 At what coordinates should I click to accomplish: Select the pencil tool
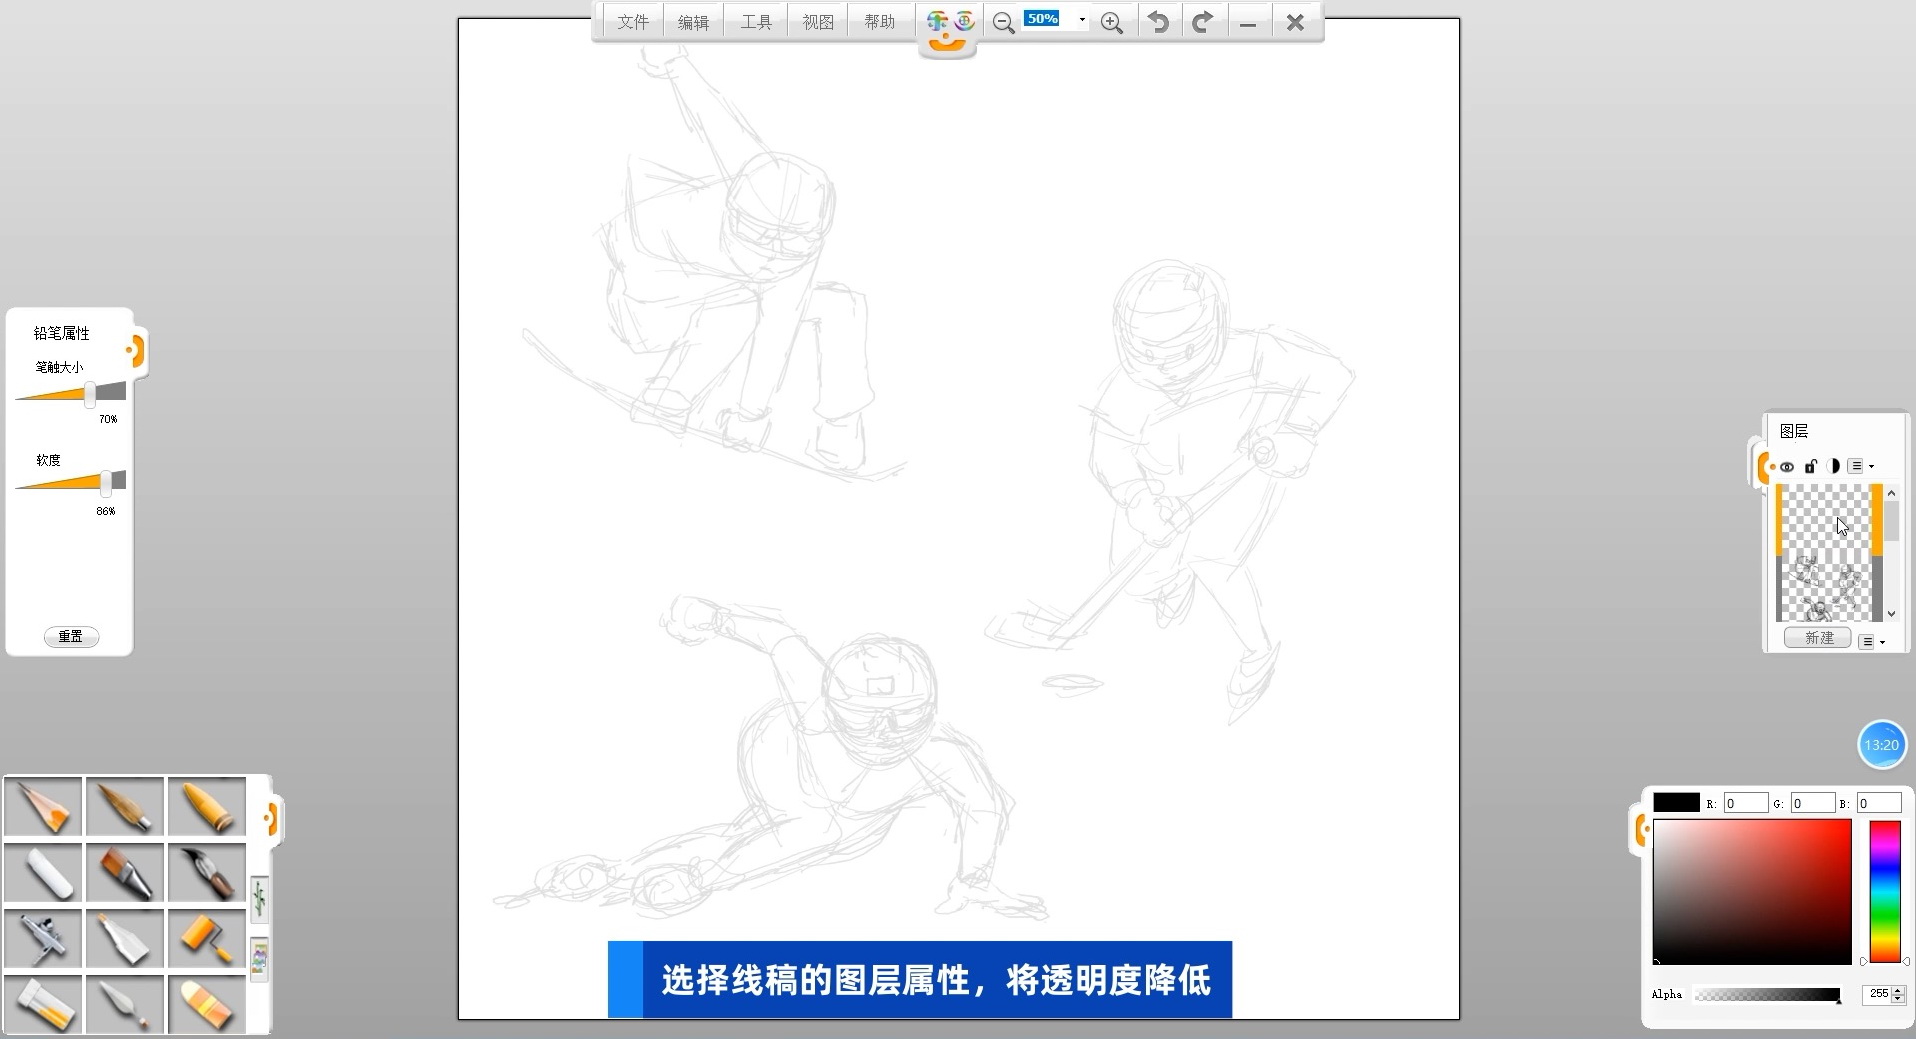point(43,806)
